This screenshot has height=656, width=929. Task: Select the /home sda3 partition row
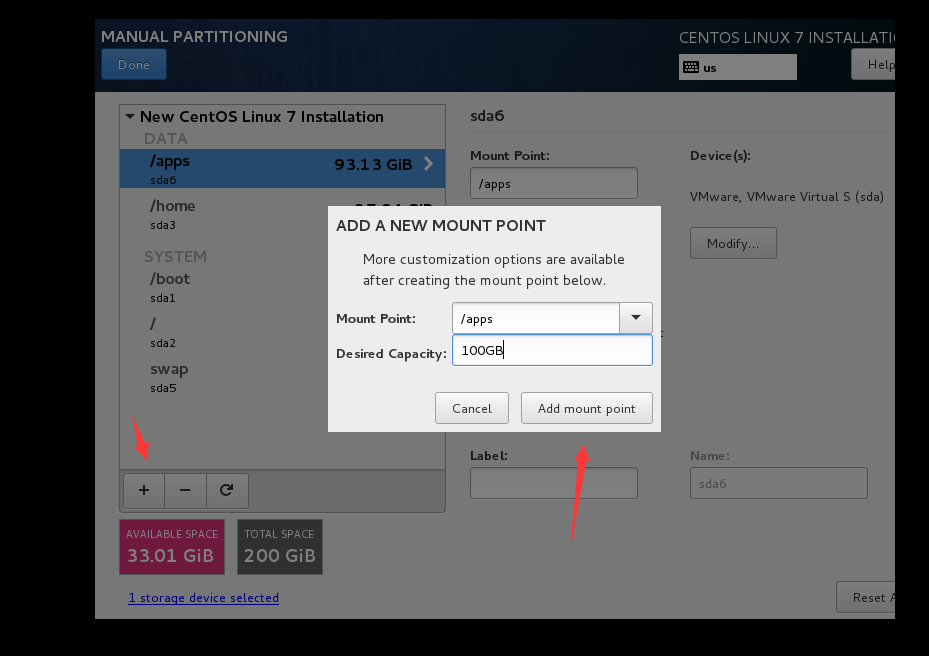coord(283,214)
